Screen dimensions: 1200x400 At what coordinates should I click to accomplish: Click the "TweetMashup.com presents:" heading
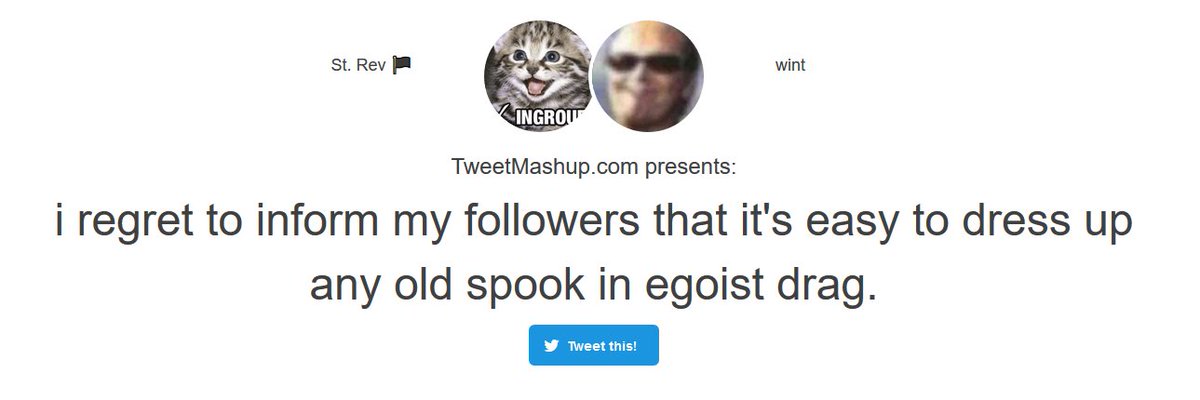(594, 166)
